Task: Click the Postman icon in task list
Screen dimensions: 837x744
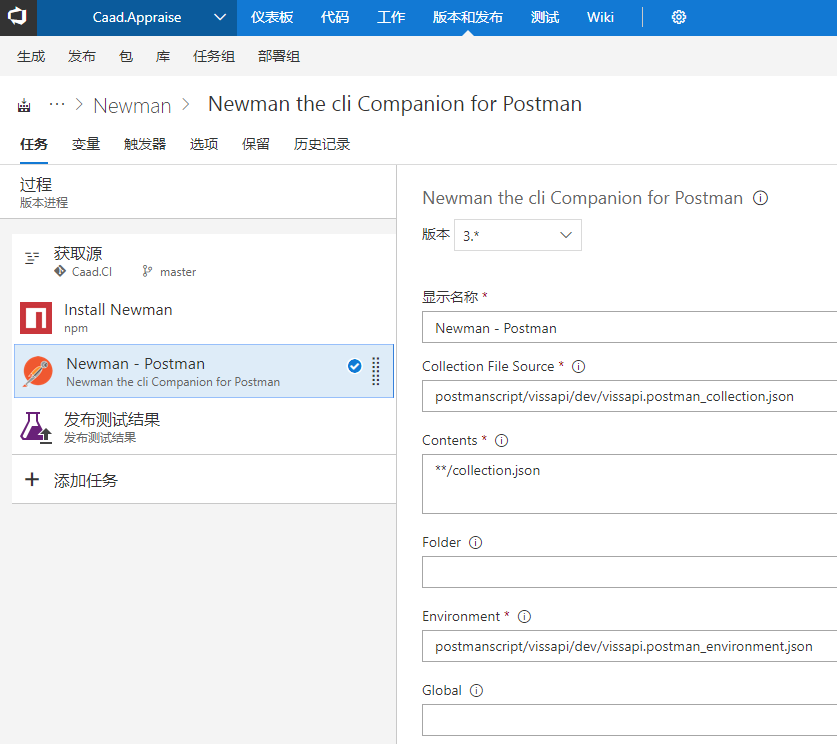Action: 37,371
